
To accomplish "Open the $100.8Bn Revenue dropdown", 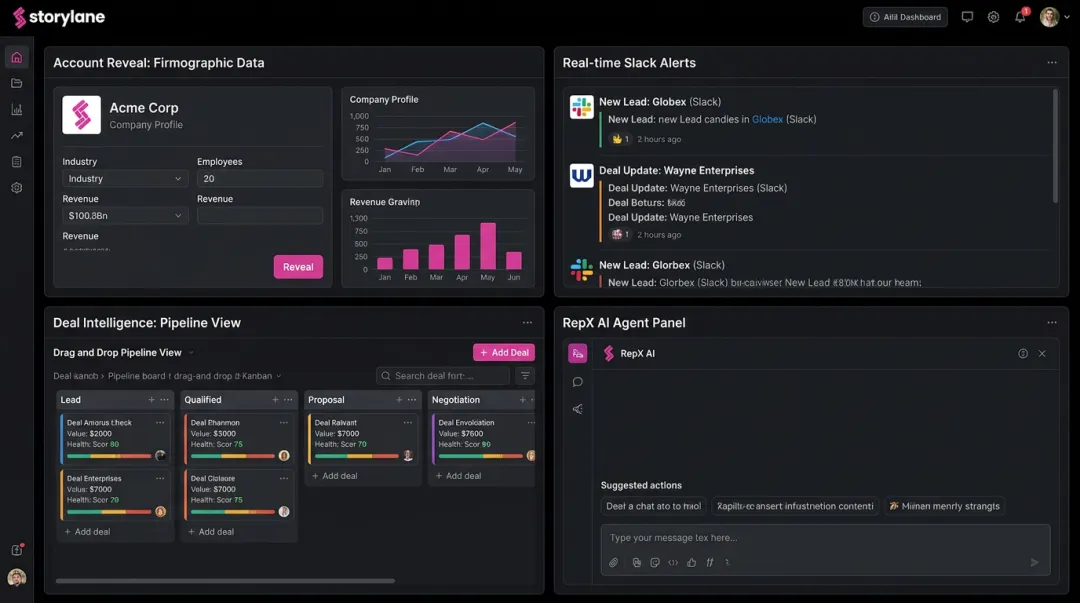I will click(x=125, y=216).
